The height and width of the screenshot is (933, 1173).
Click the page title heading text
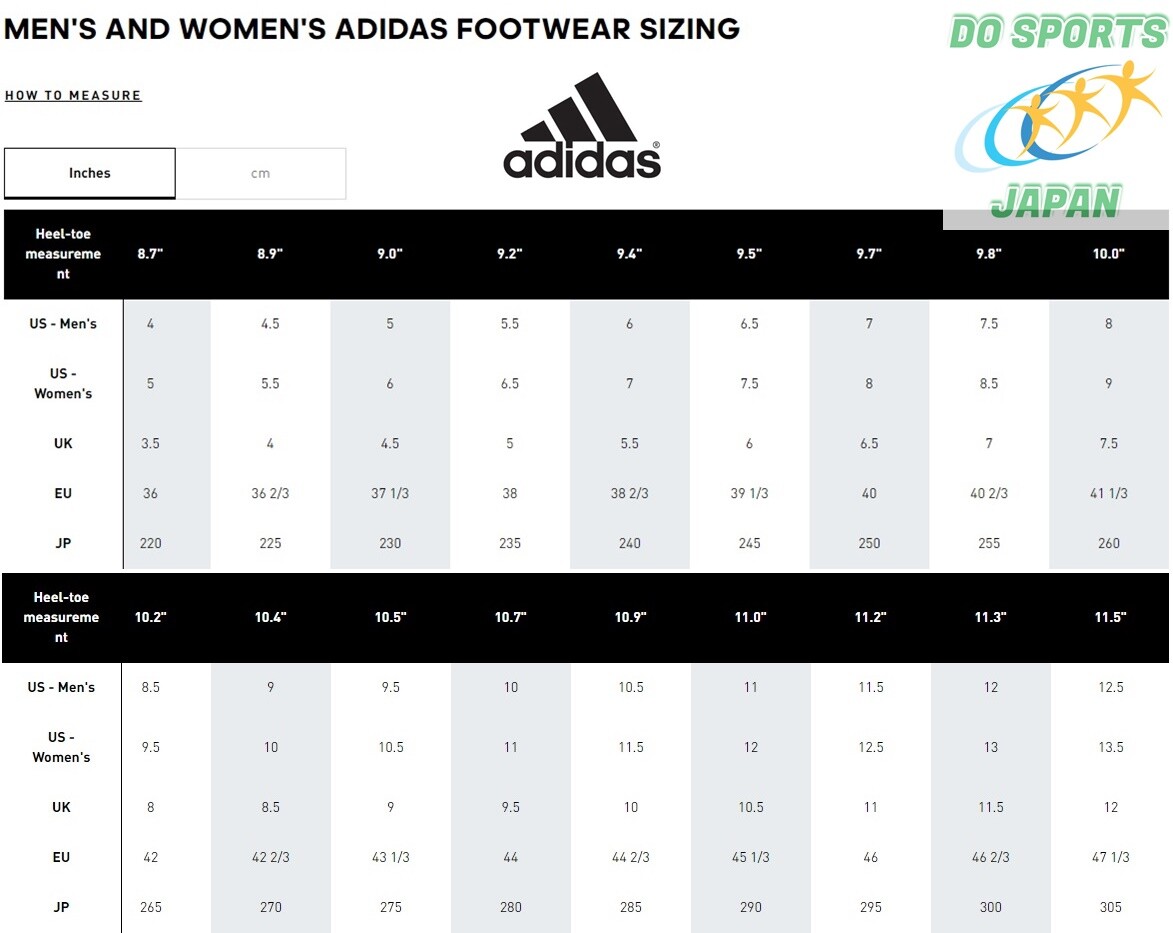[372, 28]
